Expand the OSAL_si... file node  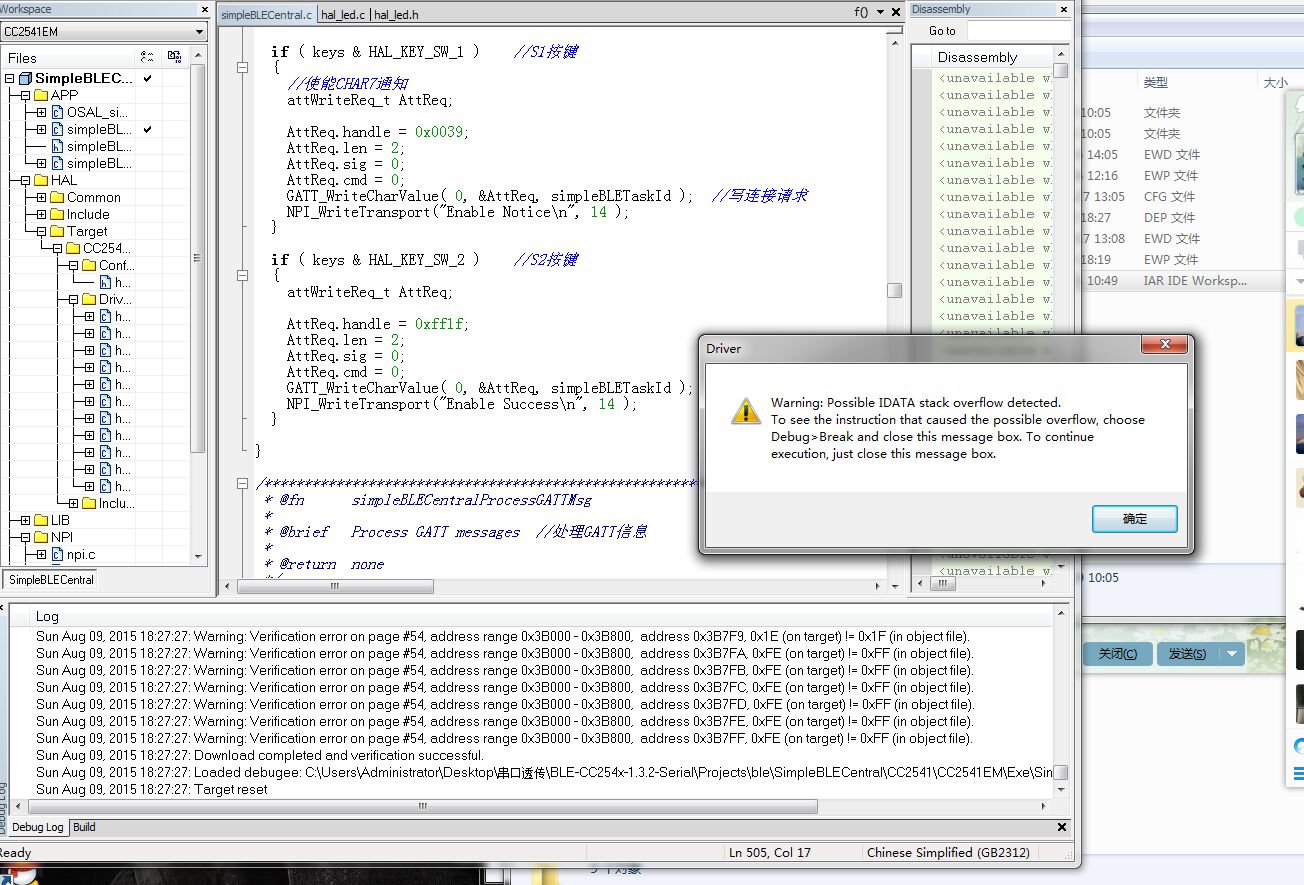point(42,112)
